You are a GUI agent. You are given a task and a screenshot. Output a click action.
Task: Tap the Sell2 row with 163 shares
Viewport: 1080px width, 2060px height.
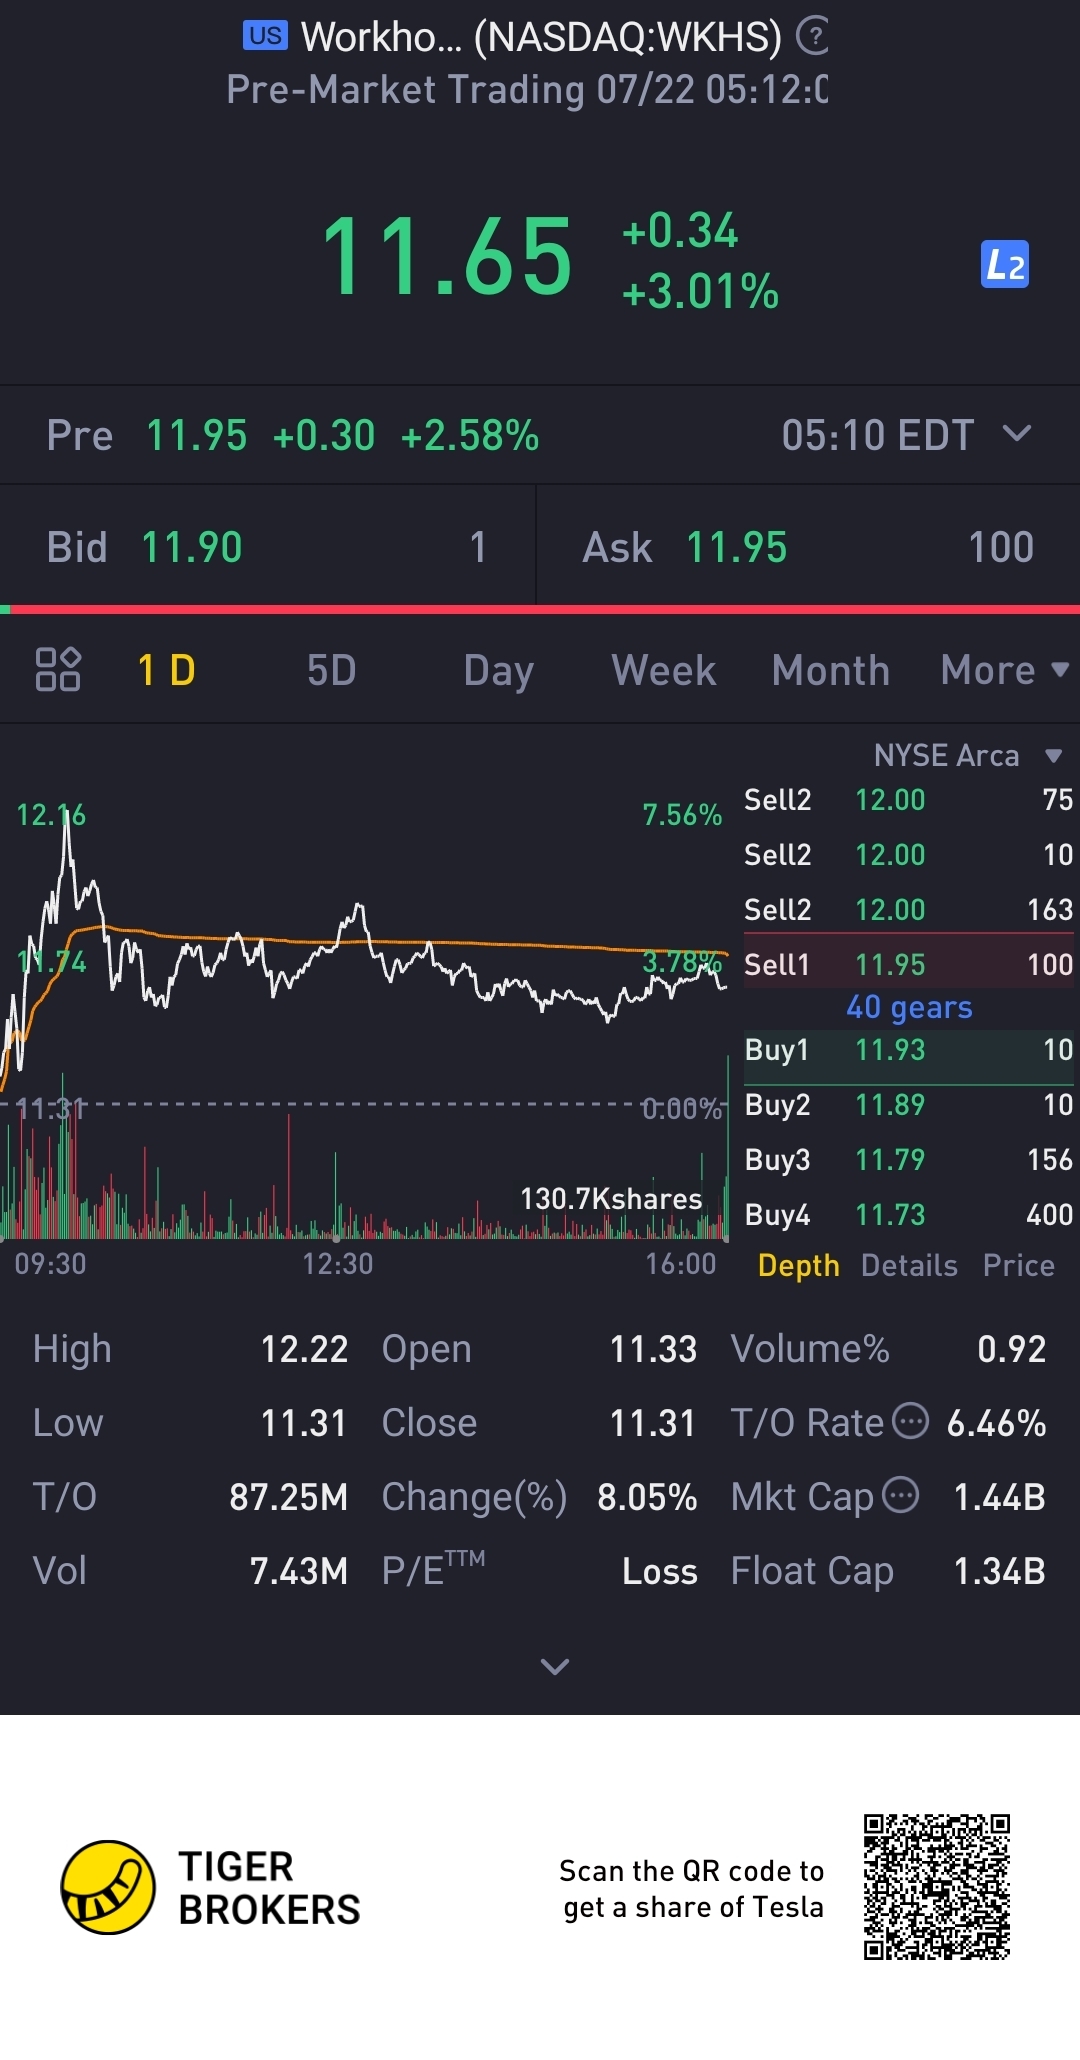(x=909, y=910)
